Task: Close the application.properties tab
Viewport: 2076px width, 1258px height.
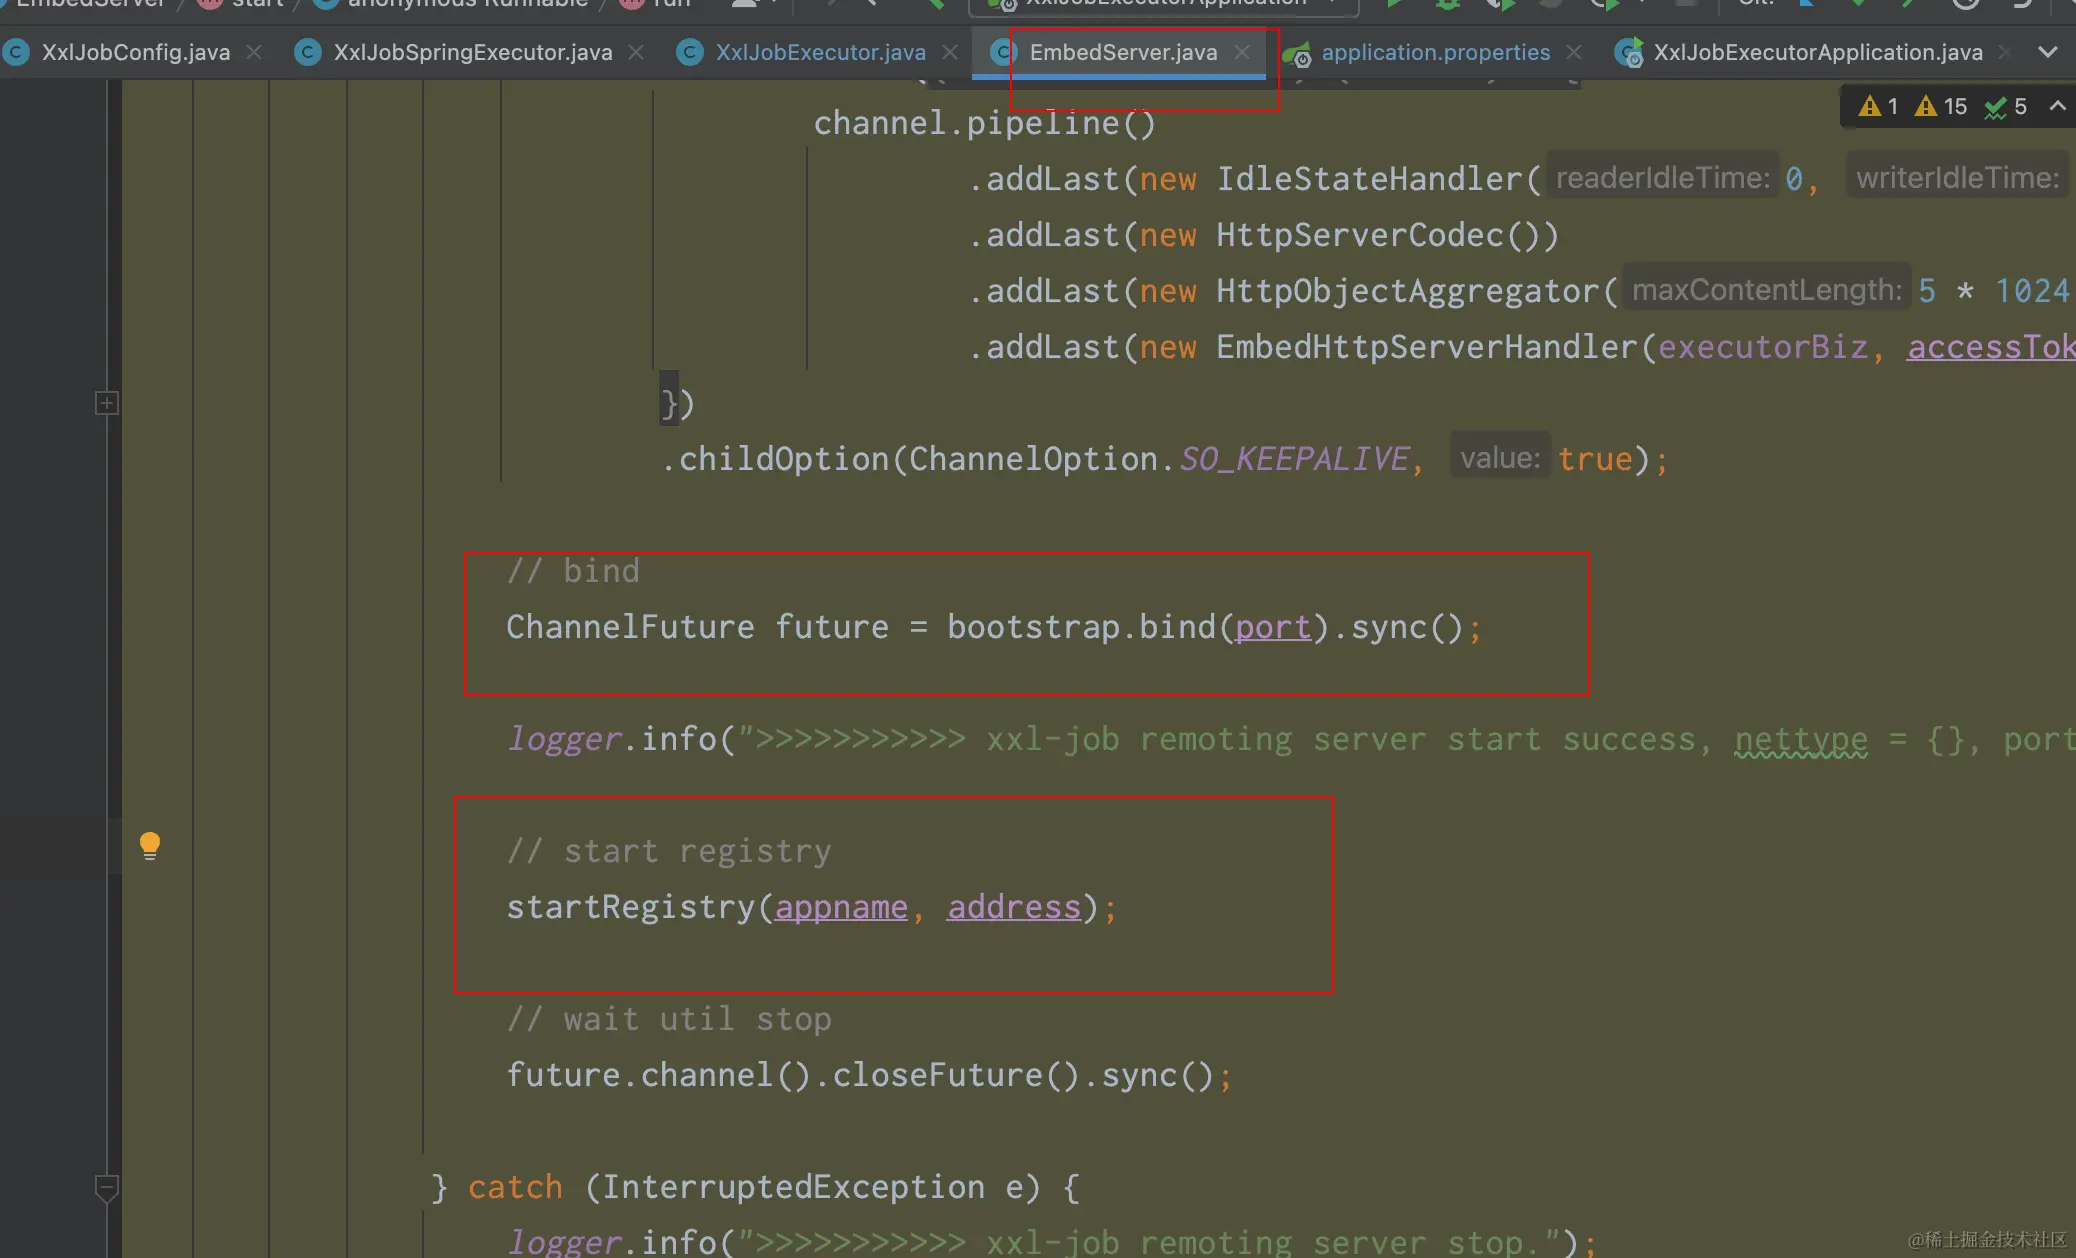Action: tap(1574, 52)
